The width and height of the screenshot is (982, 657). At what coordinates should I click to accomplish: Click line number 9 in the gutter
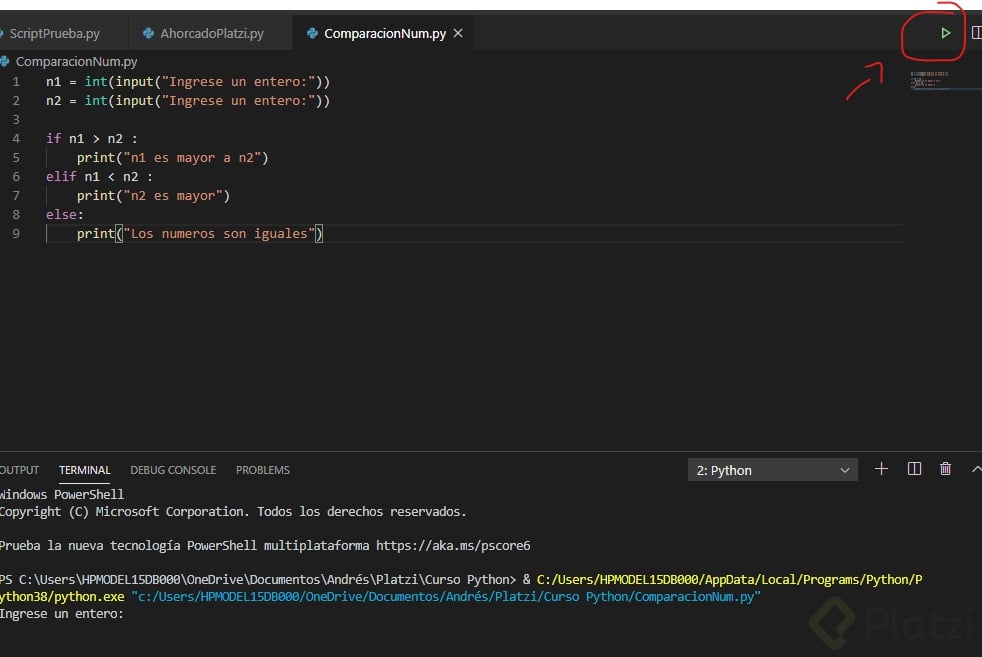click(16, 234)
